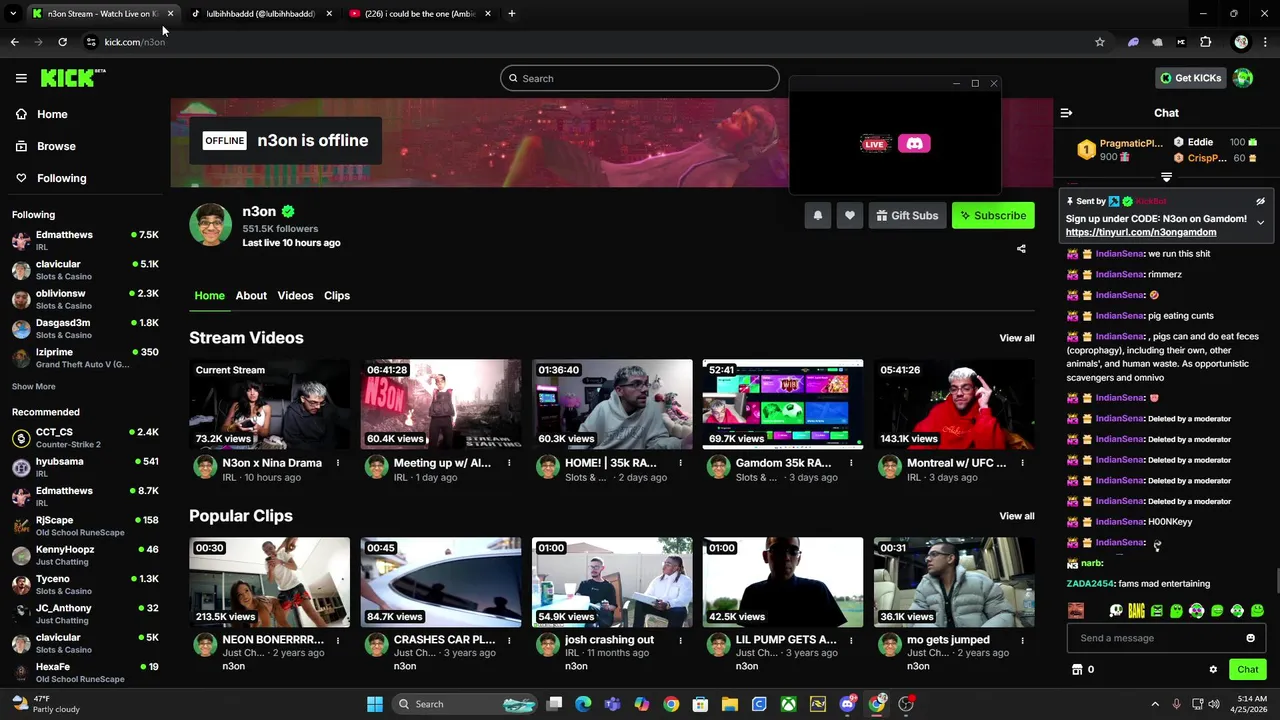Click the Discord icon in the floating player
This screenshot has width=1280, height=720.
914,144
